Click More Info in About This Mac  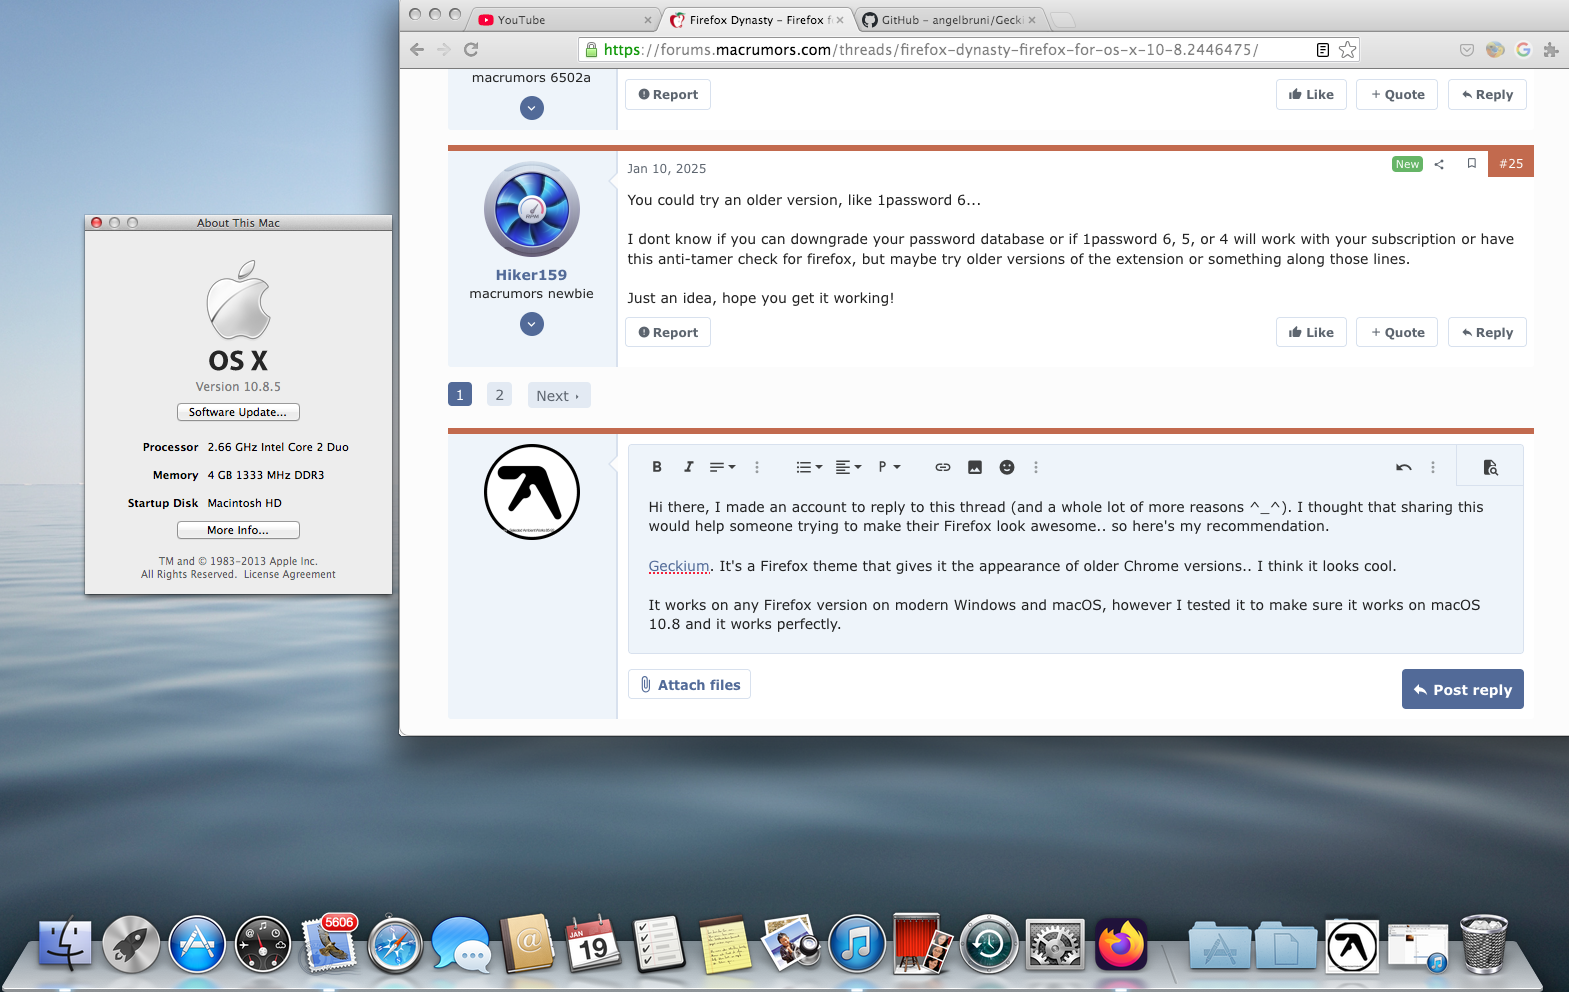point(238,530)
